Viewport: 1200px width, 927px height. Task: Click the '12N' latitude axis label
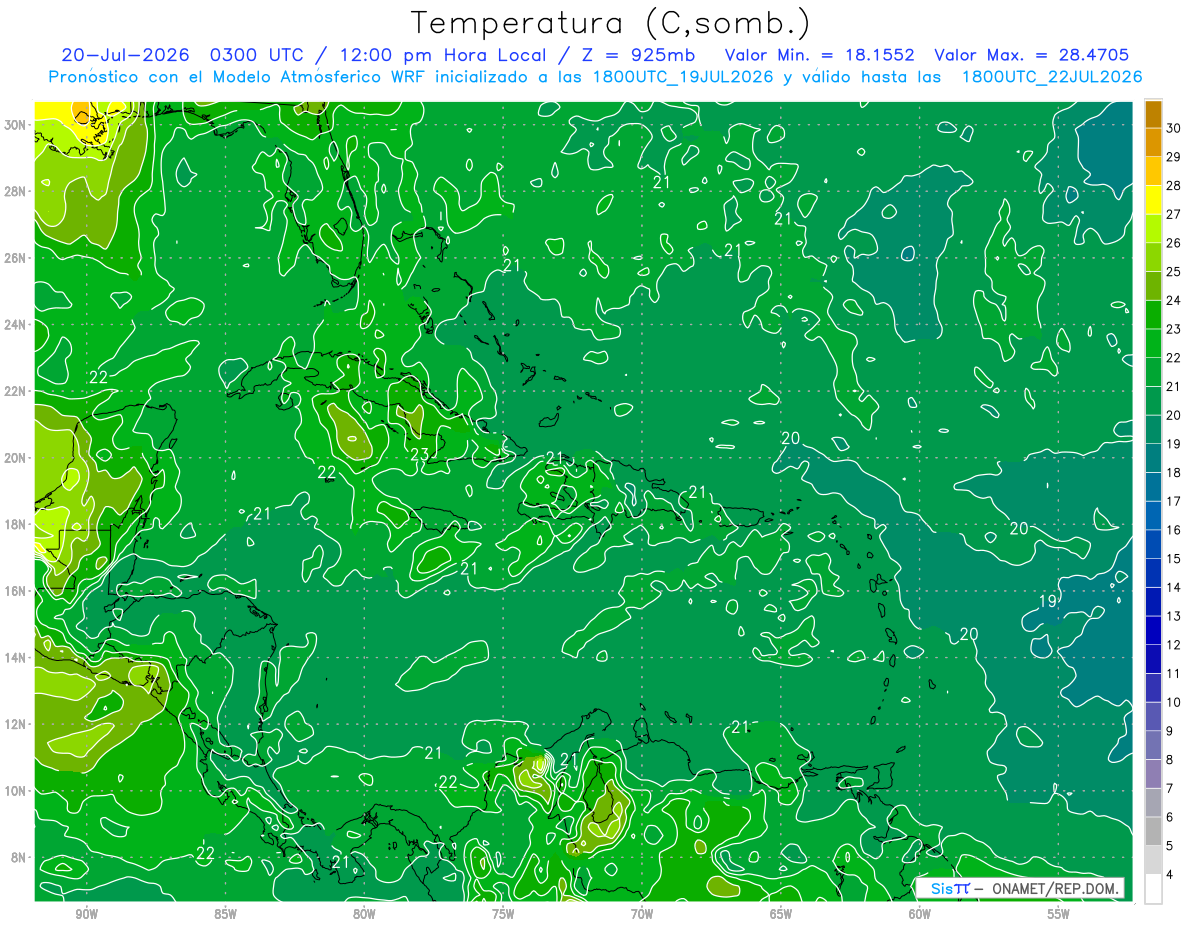(14, 724)
